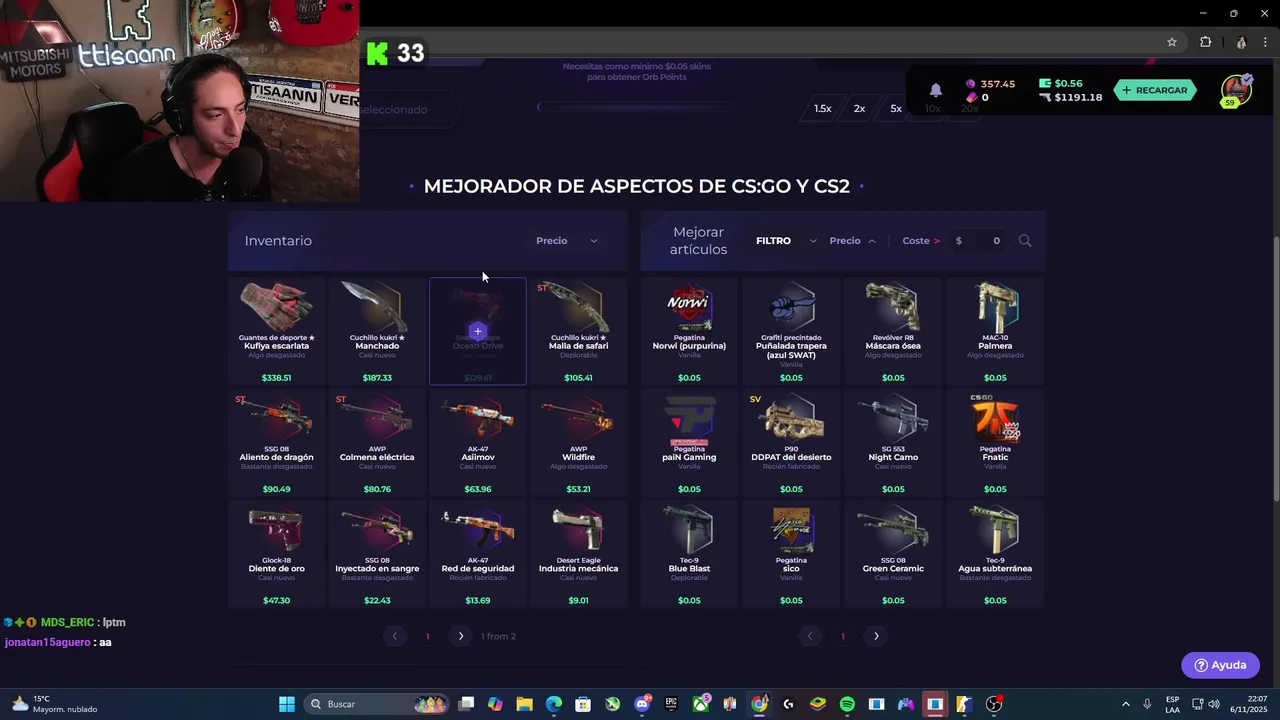Open the notifications bell
Screen dimensions: 1280x720
(935, 90)
